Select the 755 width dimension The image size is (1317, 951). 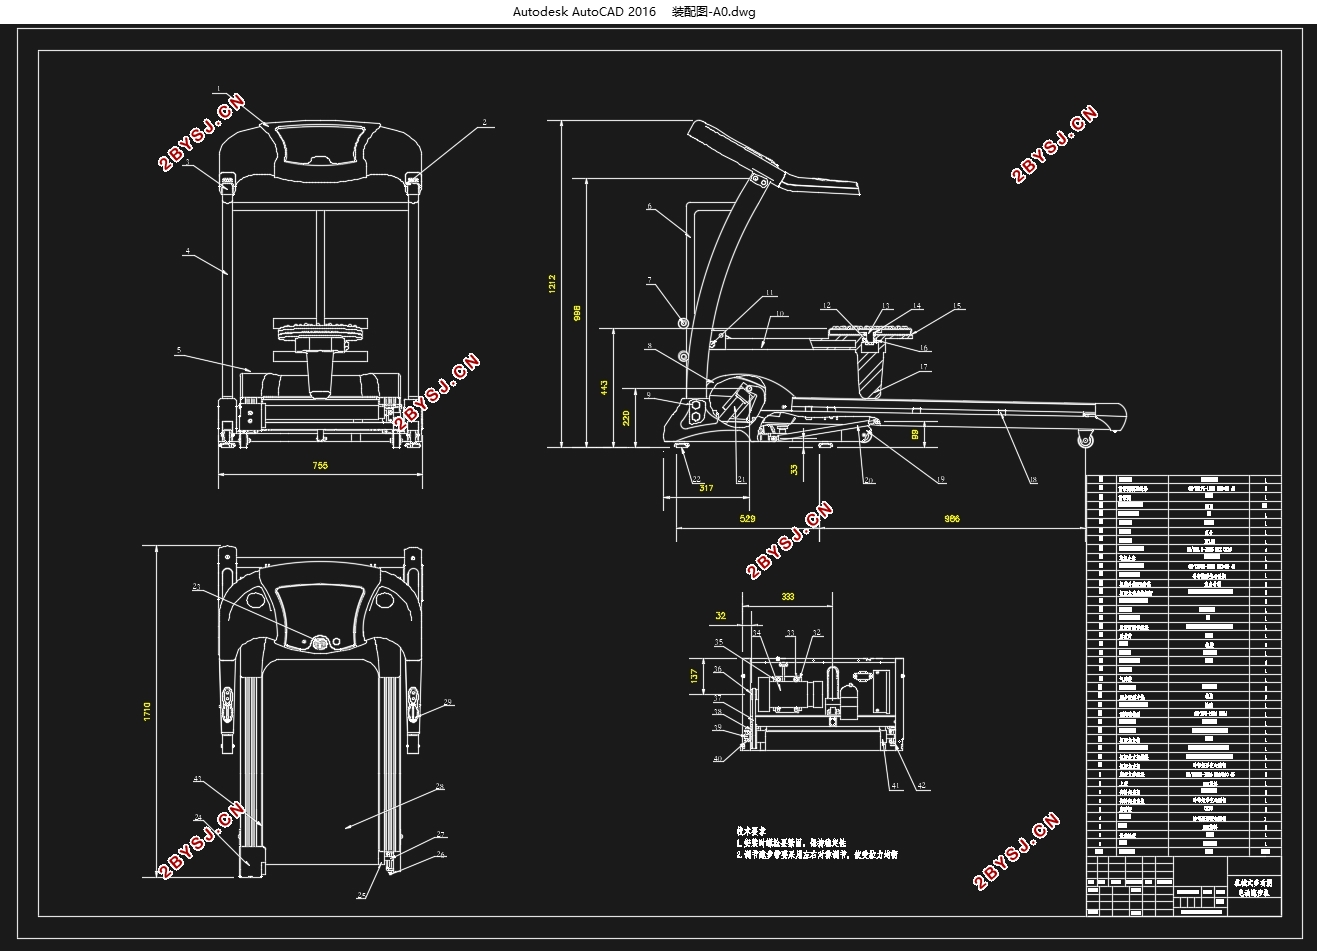(320, 465)
